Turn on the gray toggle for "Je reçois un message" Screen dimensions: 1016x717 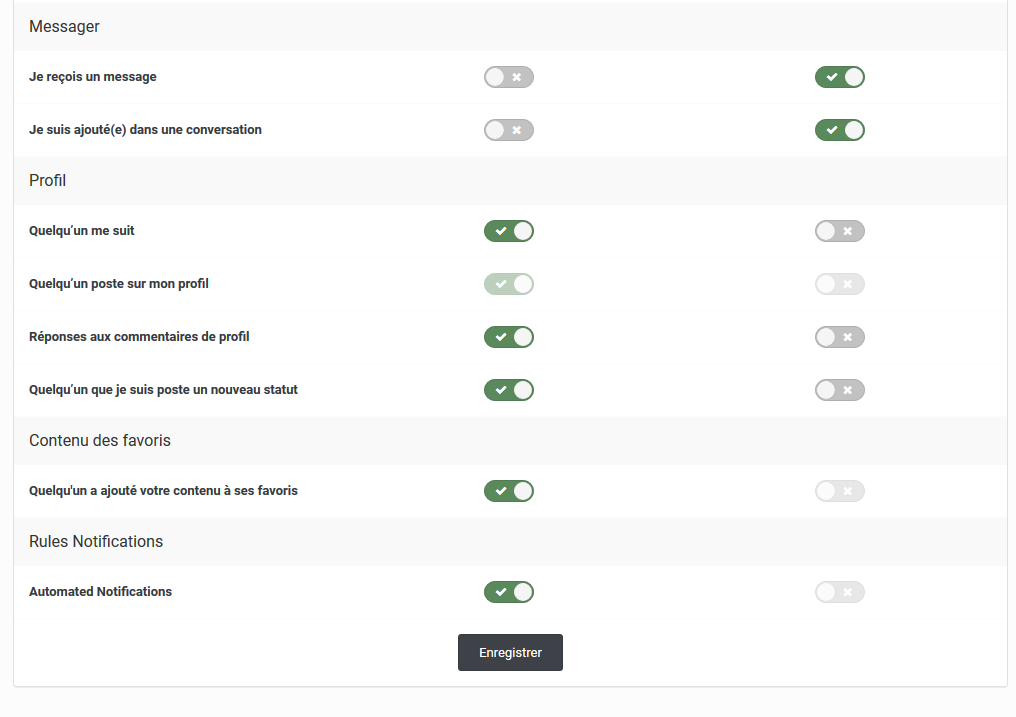pyautogui.click(x=509, y=77)
